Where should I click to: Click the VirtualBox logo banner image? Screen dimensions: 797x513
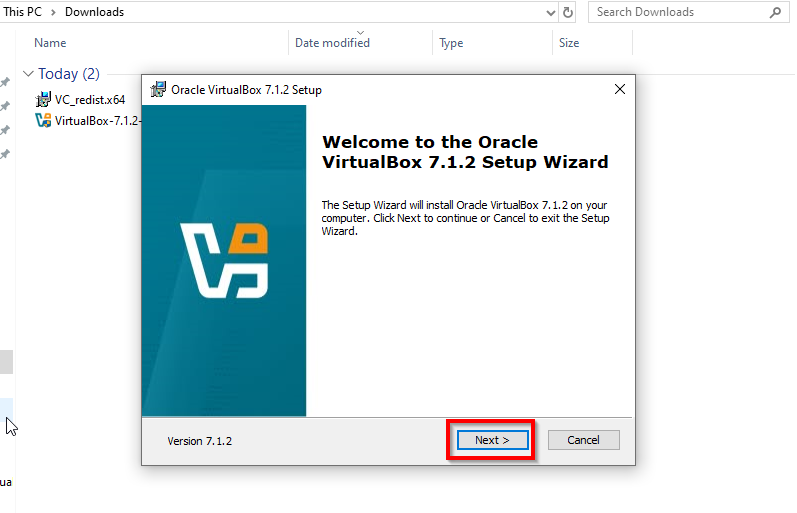(x=224, y=261)
